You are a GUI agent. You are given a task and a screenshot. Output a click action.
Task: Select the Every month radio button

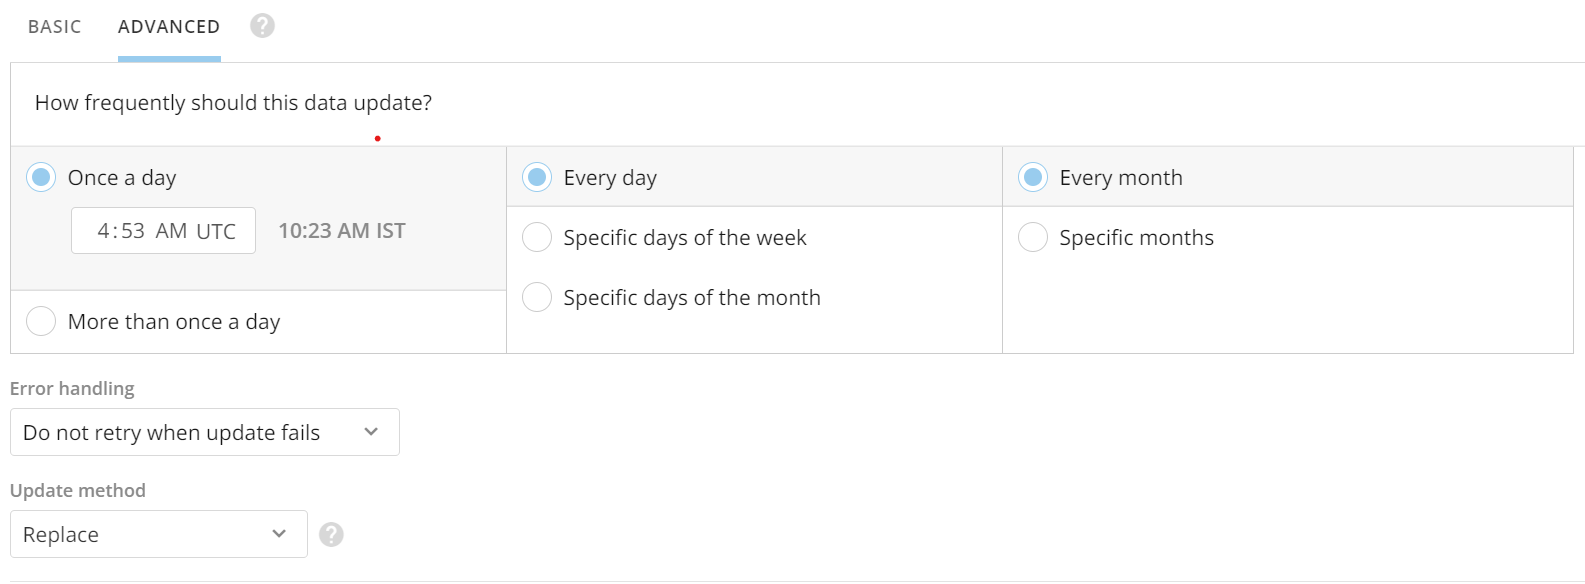click(x=1033, y=178)
